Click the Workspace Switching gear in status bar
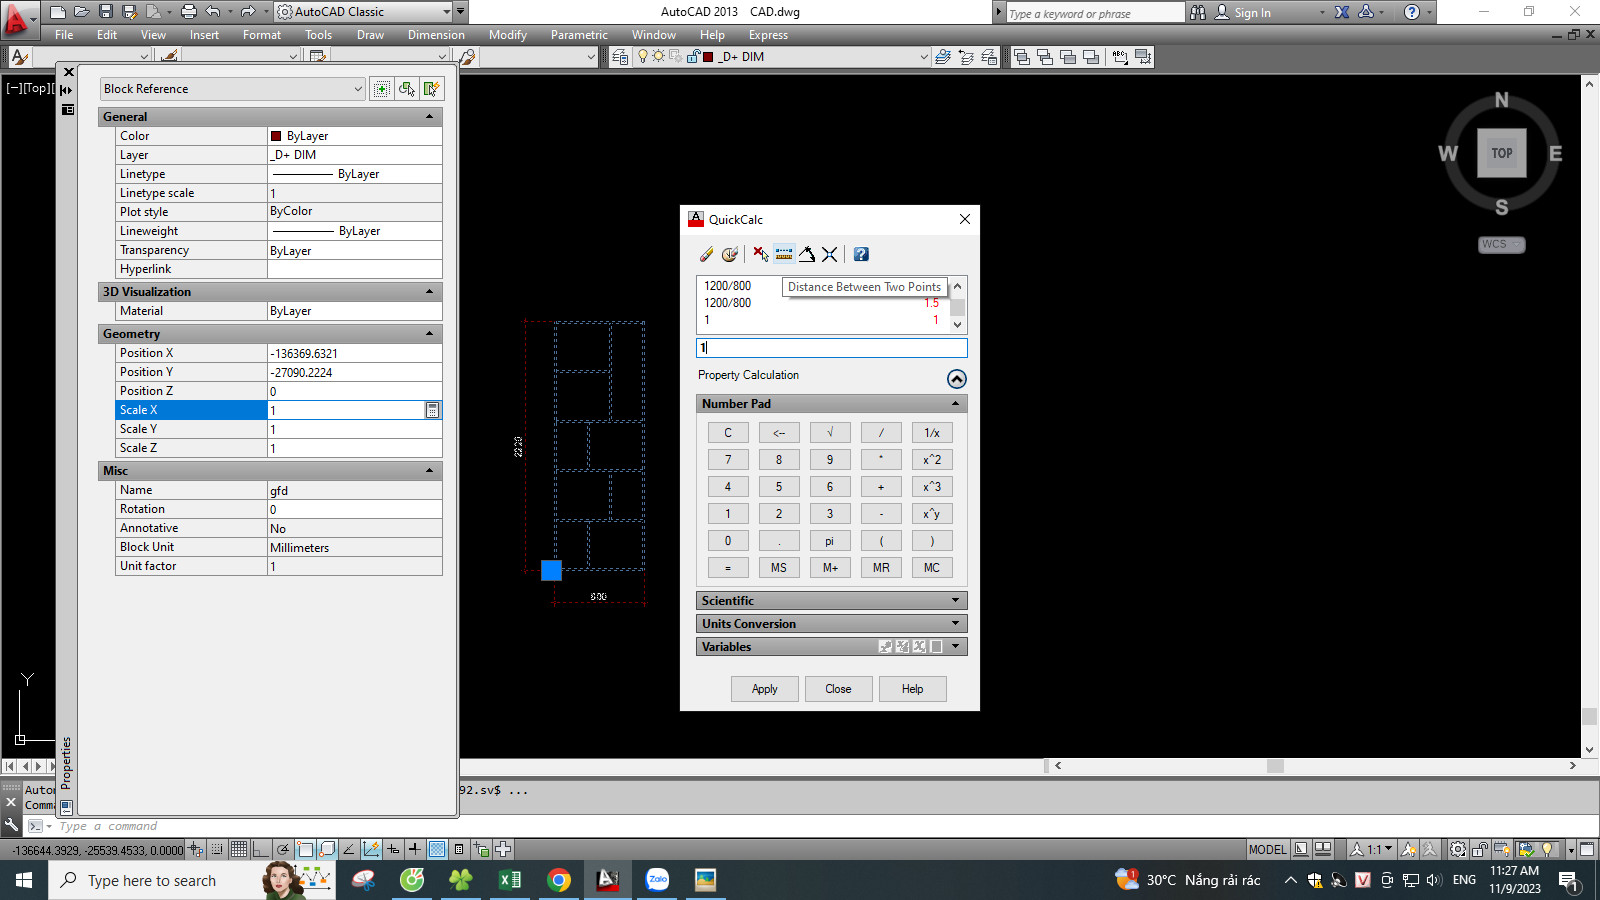This screenshot has width=1600, height=900. coord(1458,849)
